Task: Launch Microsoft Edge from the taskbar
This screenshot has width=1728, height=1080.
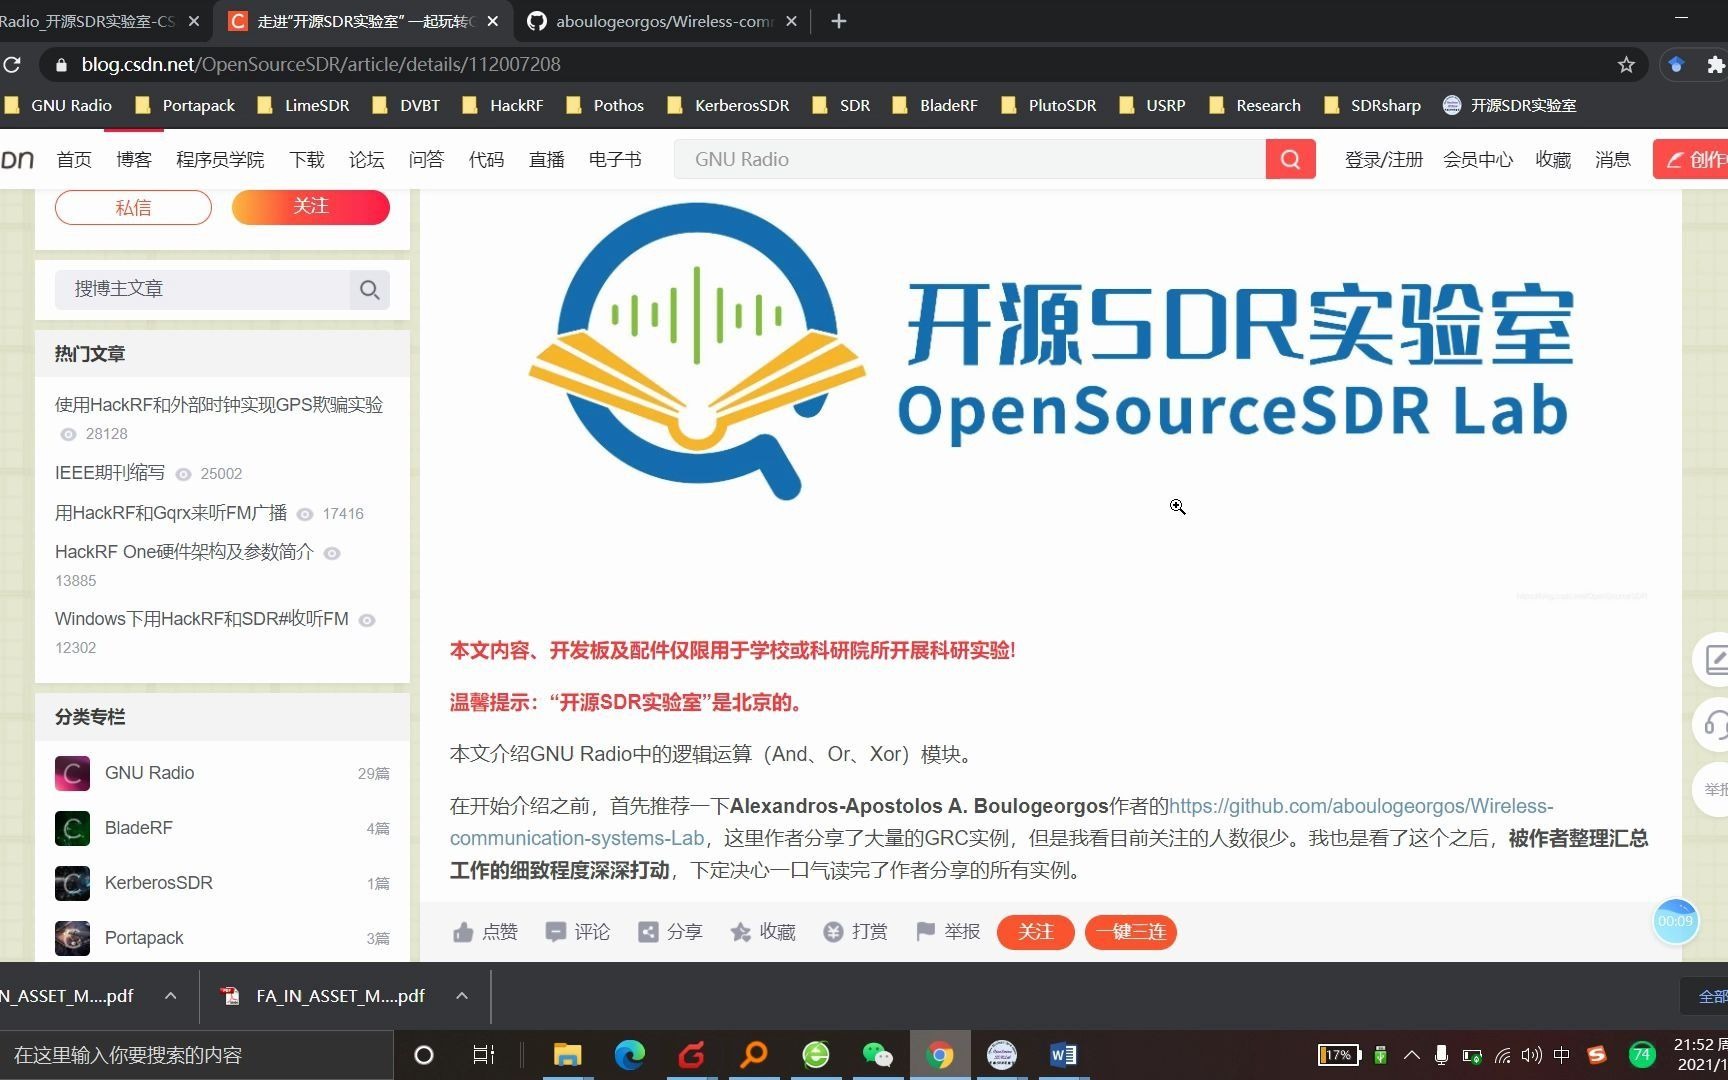Action: 630,1055
